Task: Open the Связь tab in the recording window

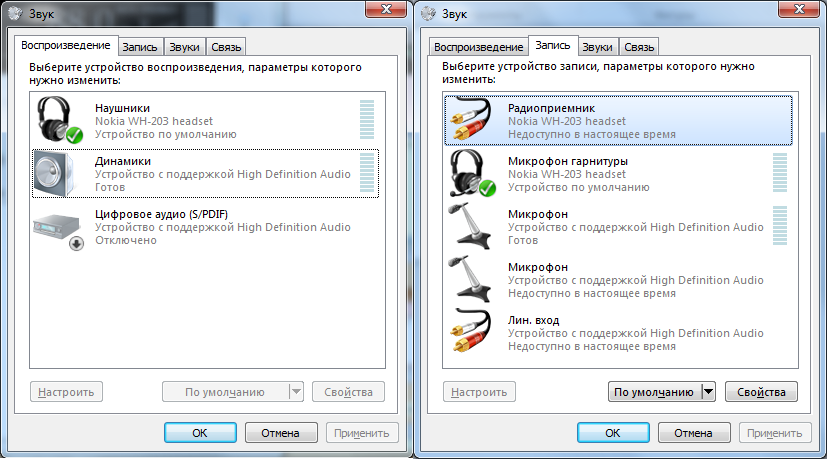Action: 639,47
